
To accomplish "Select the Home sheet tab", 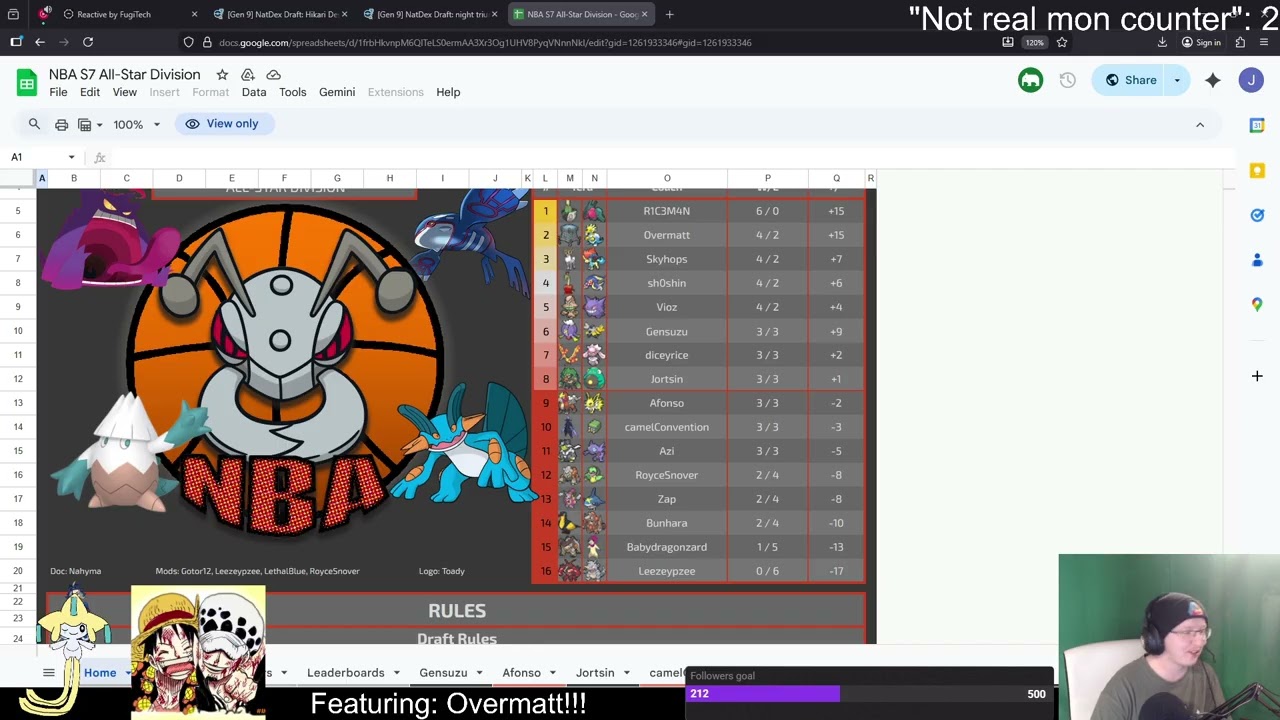I will tap(100, 673).
